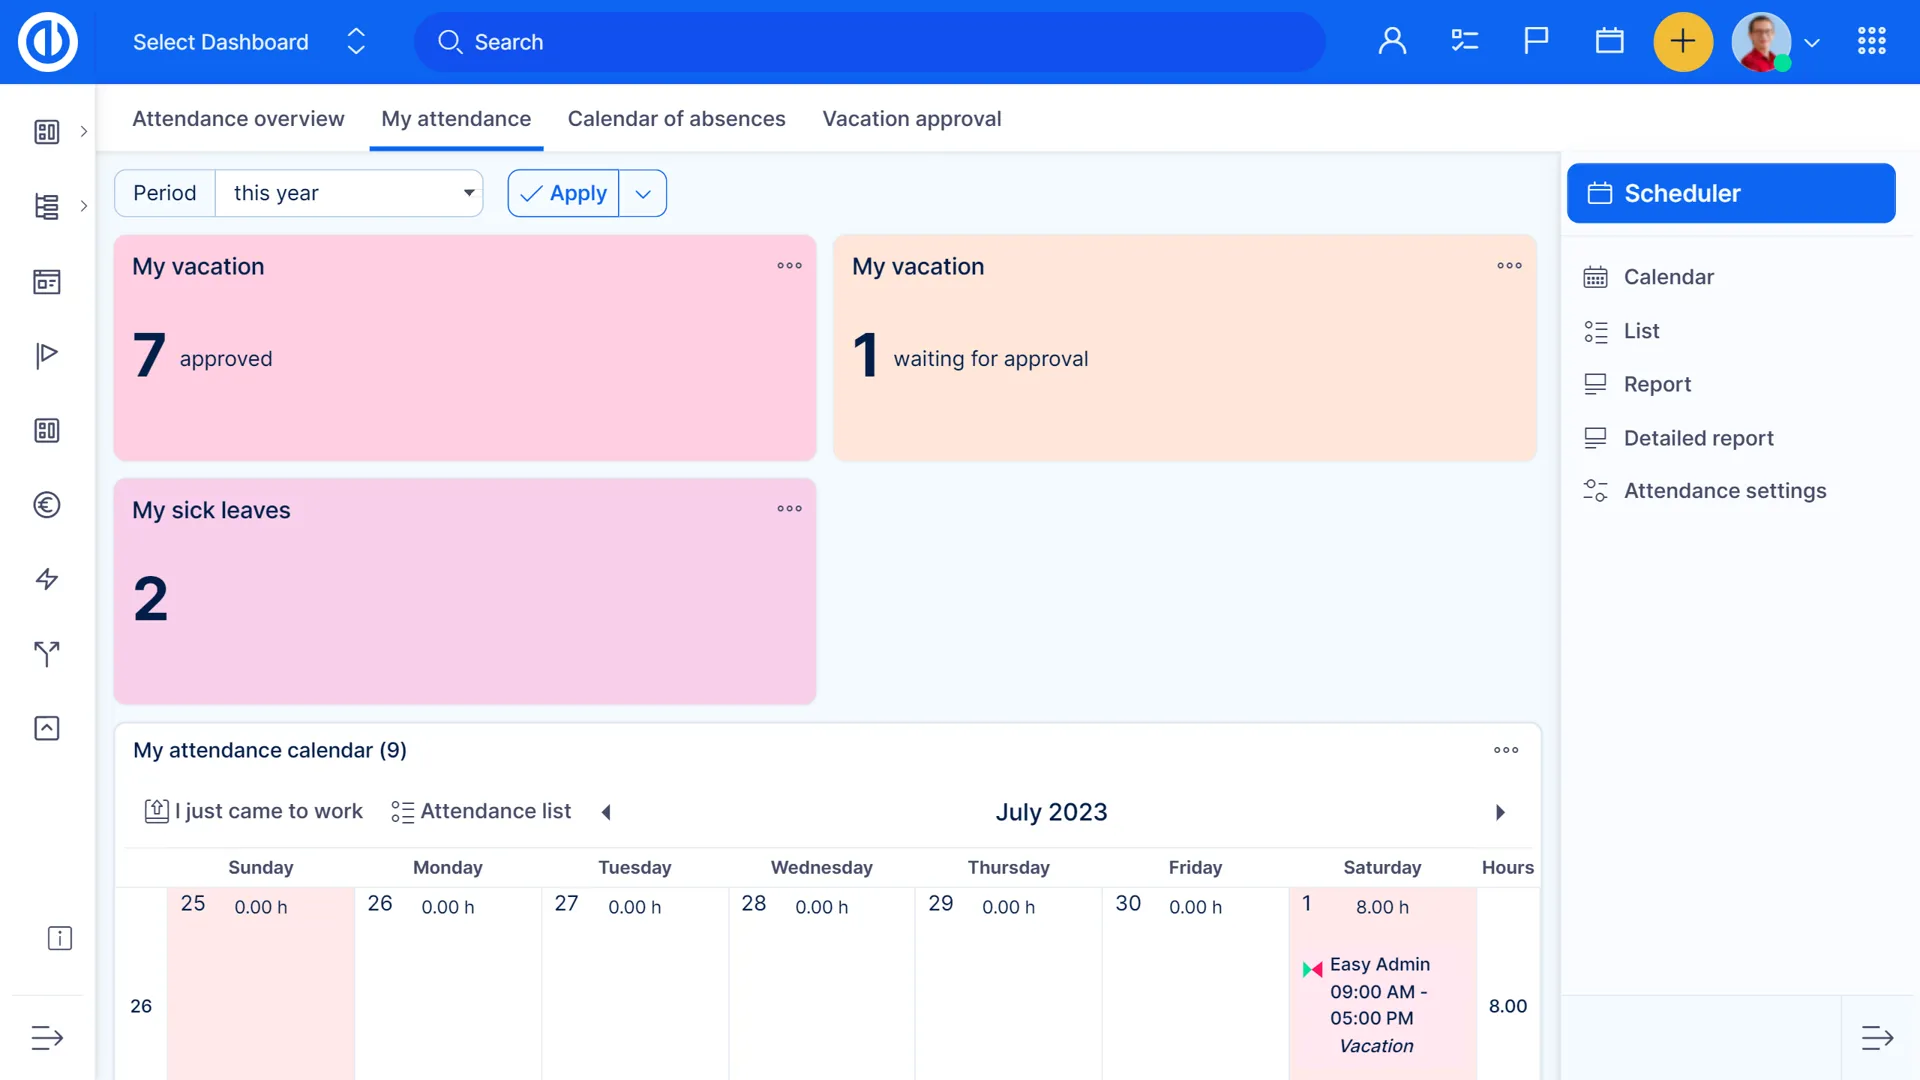This screenshot has width=1920, height=1080.
Task: Open the task checklist icon in header
Action: coord(1464,41)
